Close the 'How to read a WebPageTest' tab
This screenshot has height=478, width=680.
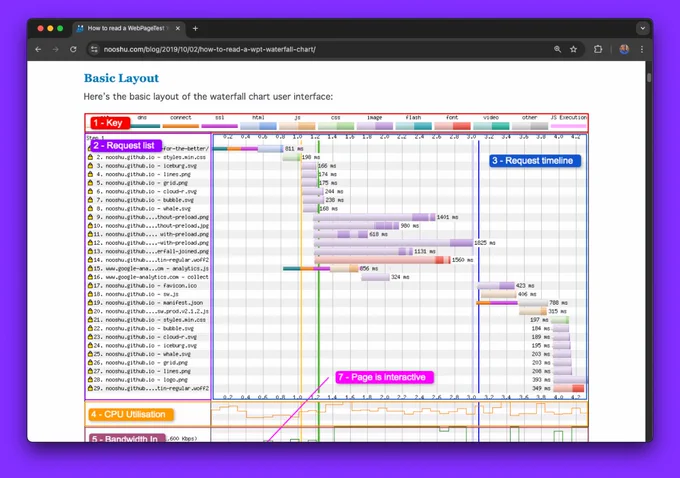point(177,28)
